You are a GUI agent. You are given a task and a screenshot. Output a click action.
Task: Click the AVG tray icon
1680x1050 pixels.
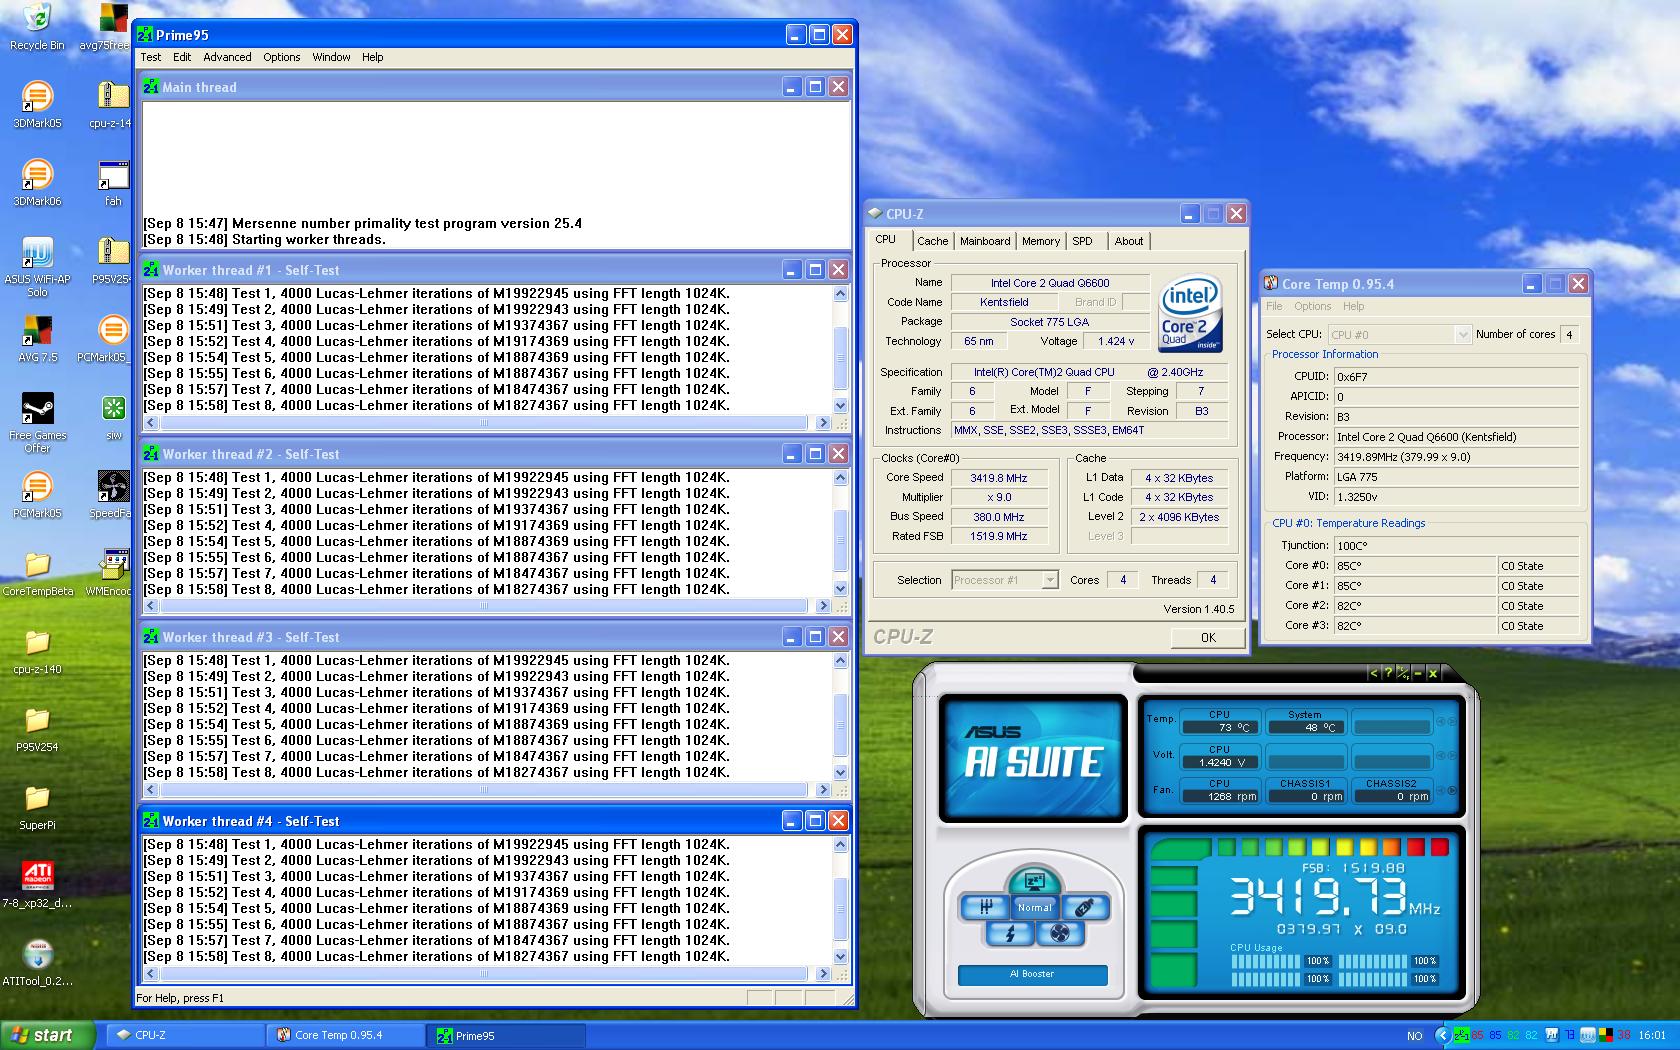click(1605, 1035)
